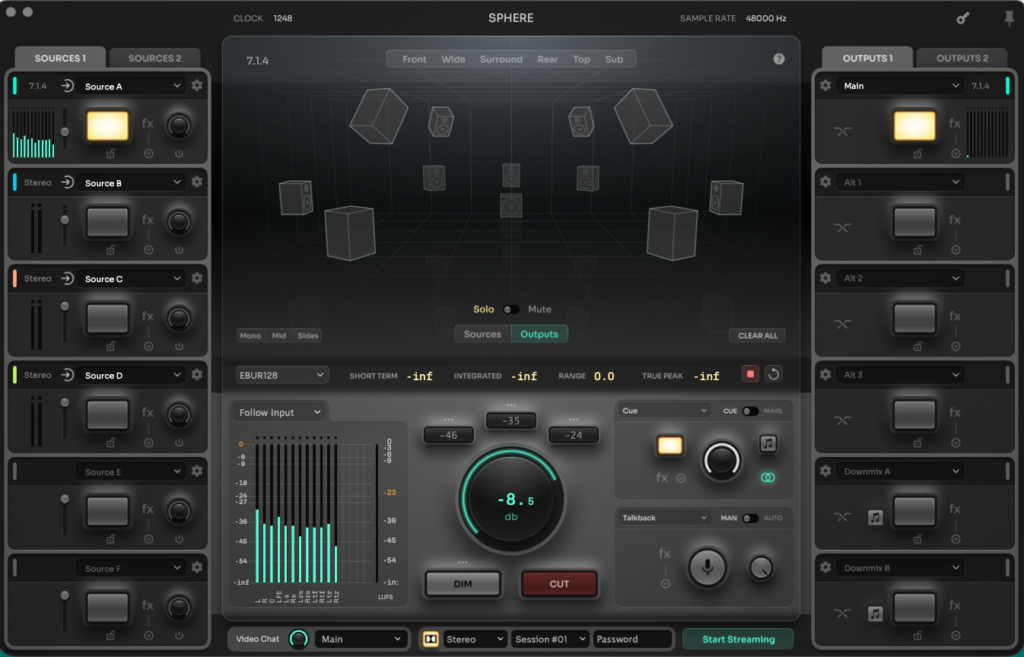Switch to the Sources 2 tab
1024x657 pixels.
pos(155,57)
